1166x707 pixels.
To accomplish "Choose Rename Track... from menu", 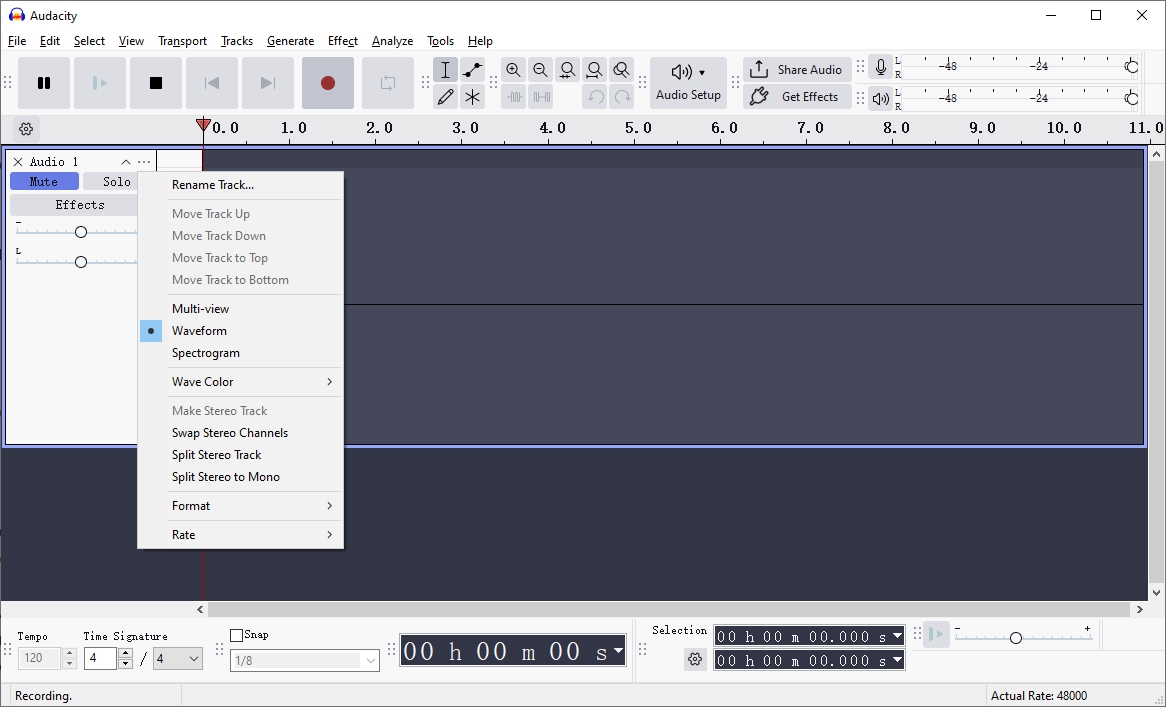I will point(240,184).
